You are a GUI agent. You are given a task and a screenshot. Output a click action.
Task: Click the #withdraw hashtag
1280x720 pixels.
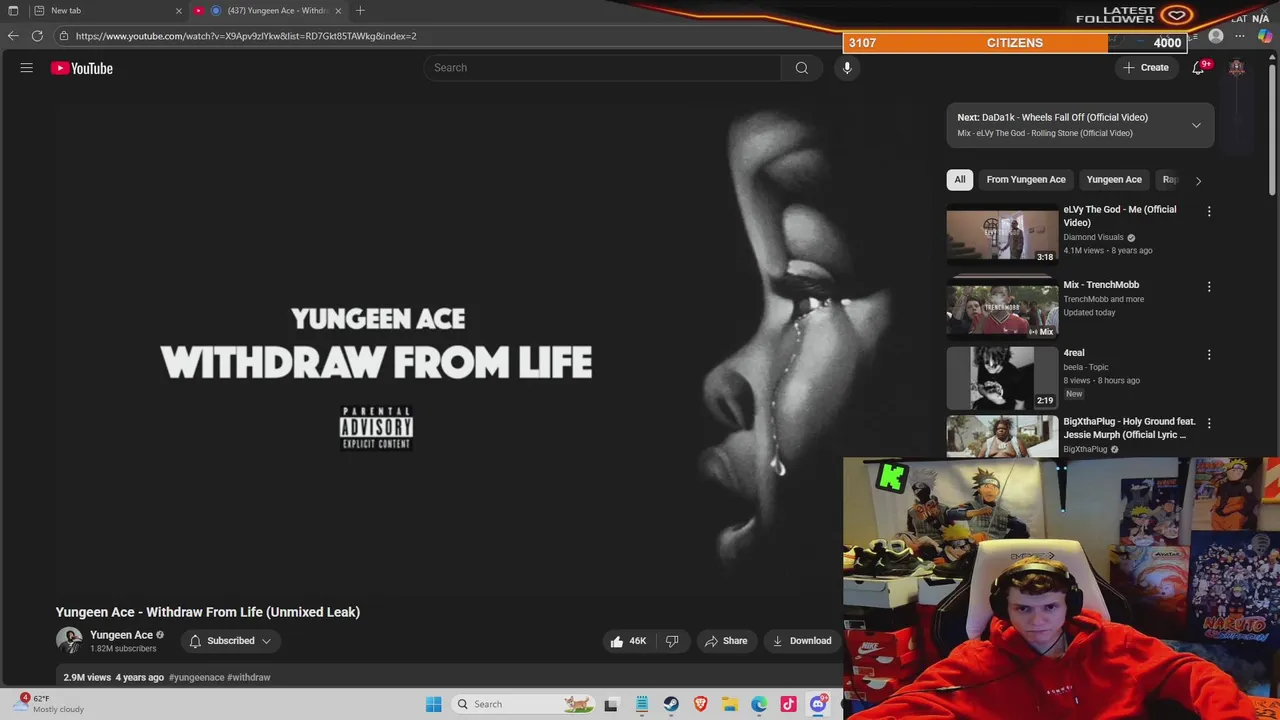tap(249, 677)
